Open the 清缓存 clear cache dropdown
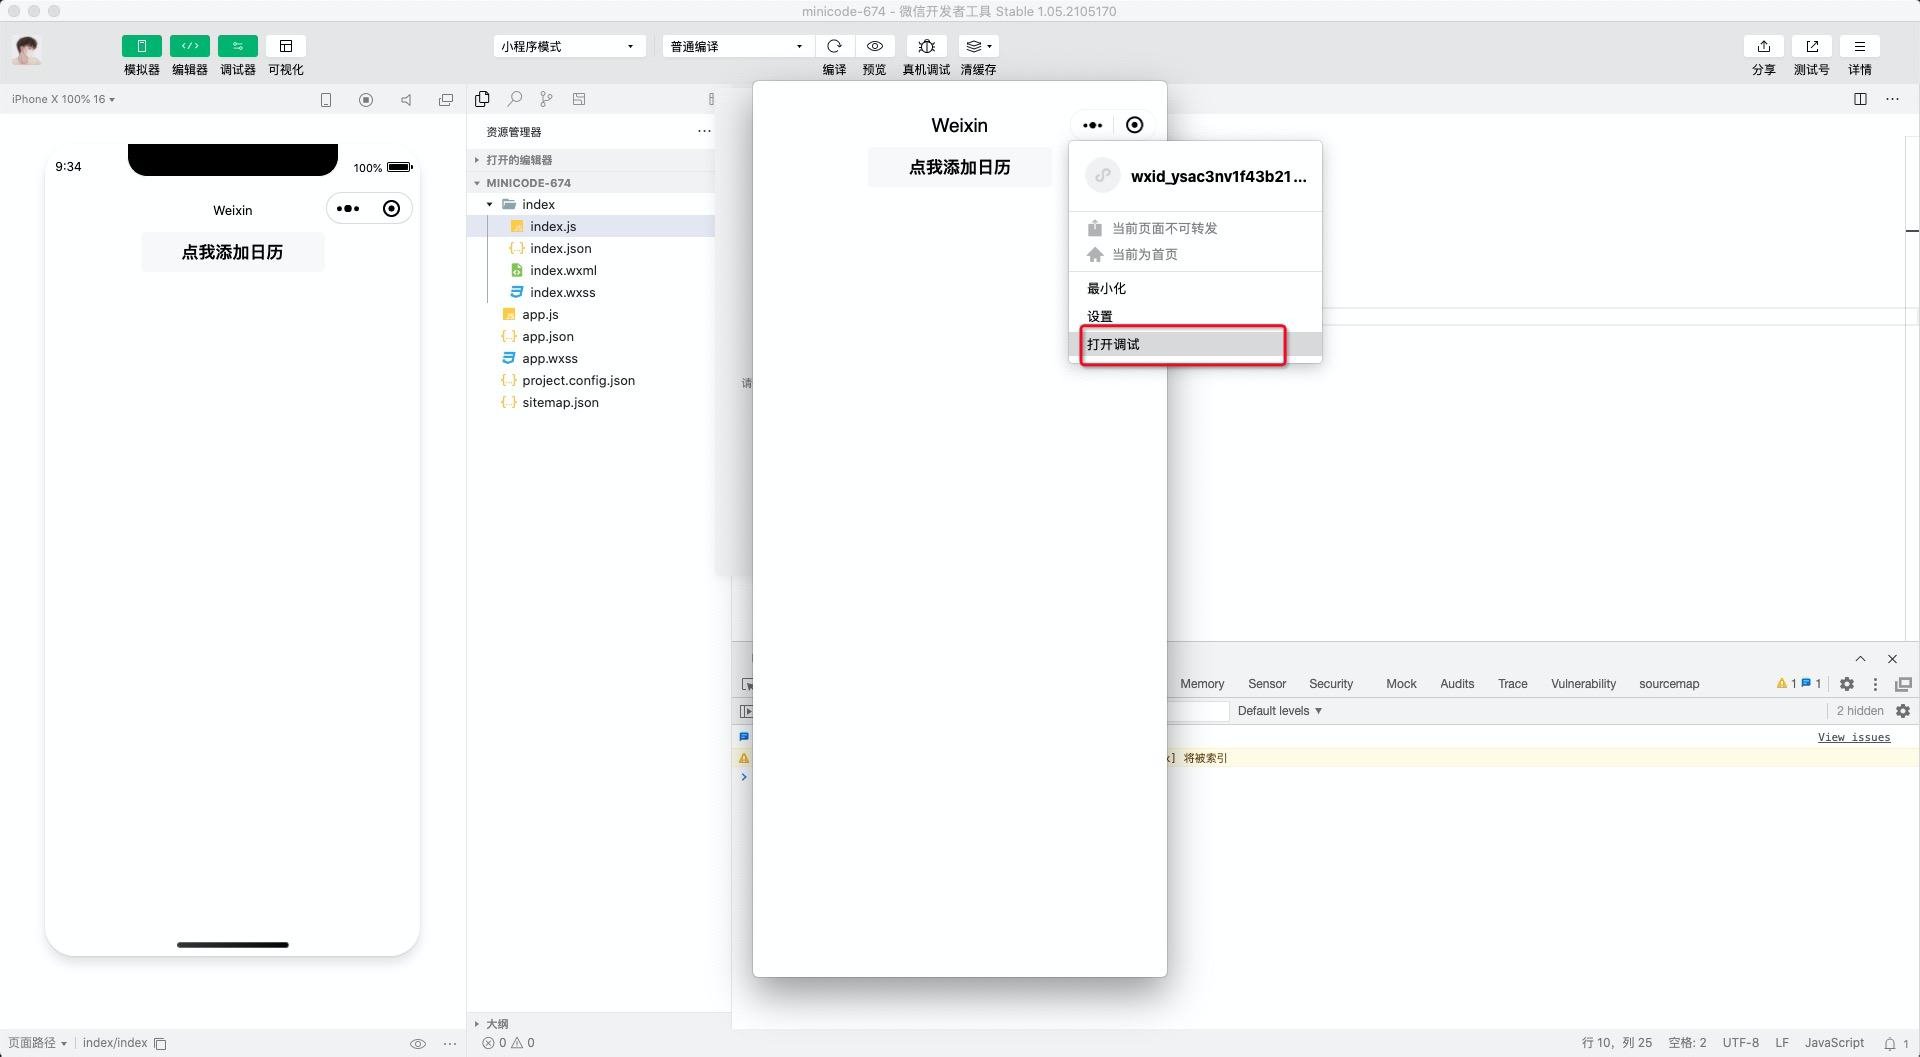 [x=978, y=46]
